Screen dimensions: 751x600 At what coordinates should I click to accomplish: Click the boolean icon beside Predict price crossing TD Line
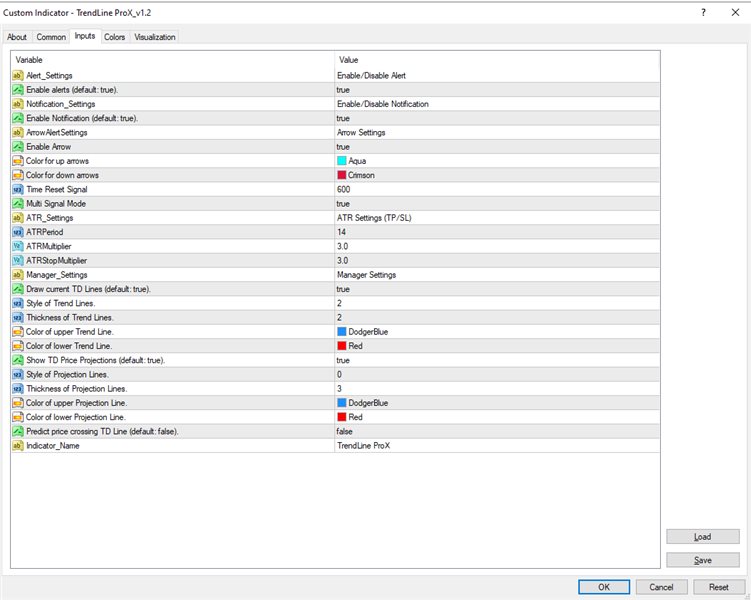[18, 431]
